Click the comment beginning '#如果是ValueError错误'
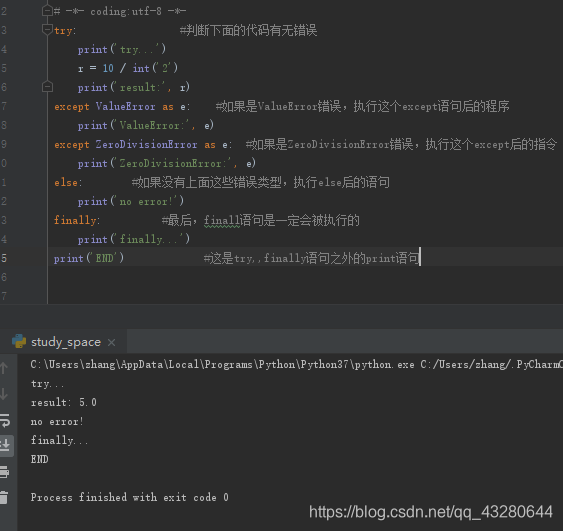Image resolution: width=563 pixels, height=531 pixels. tap(362, 106)
